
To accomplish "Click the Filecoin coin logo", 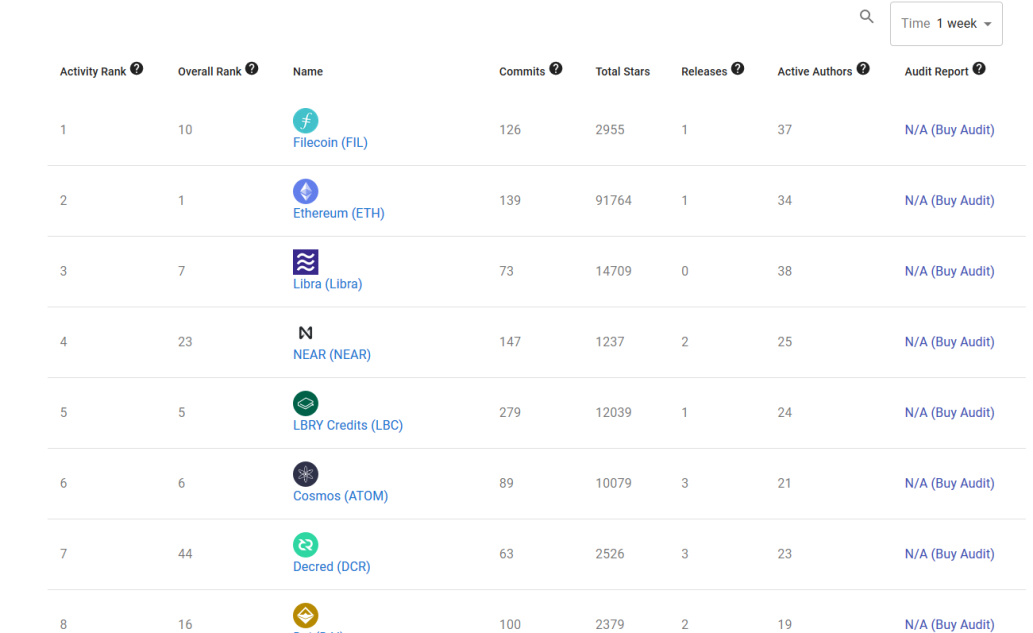I will pos(306,121).
